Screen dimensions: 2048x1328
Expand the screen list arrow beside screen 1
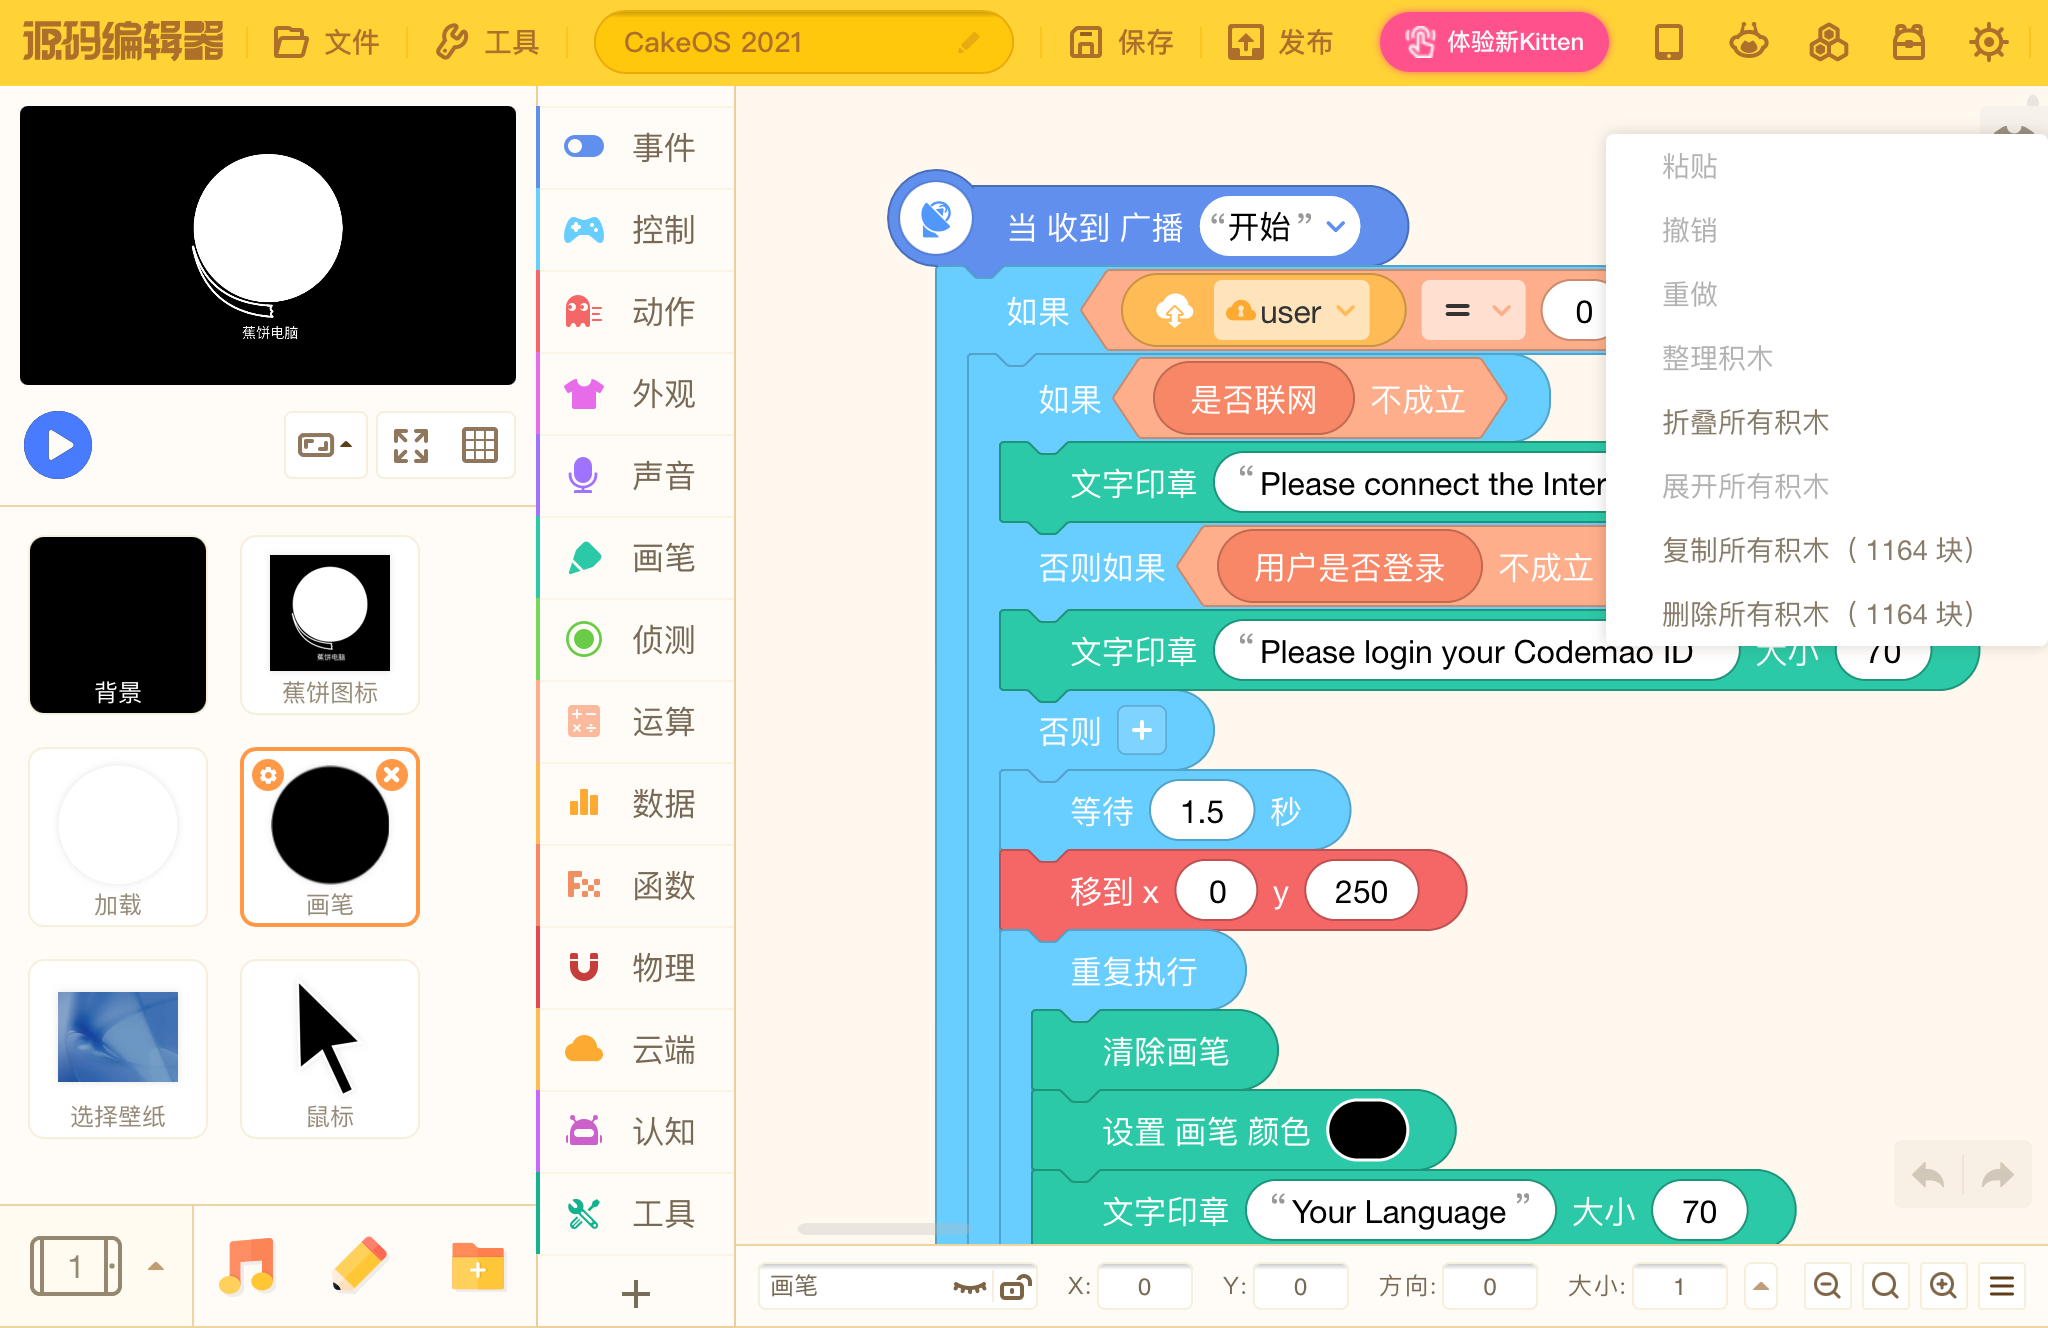pos(156,1266)
